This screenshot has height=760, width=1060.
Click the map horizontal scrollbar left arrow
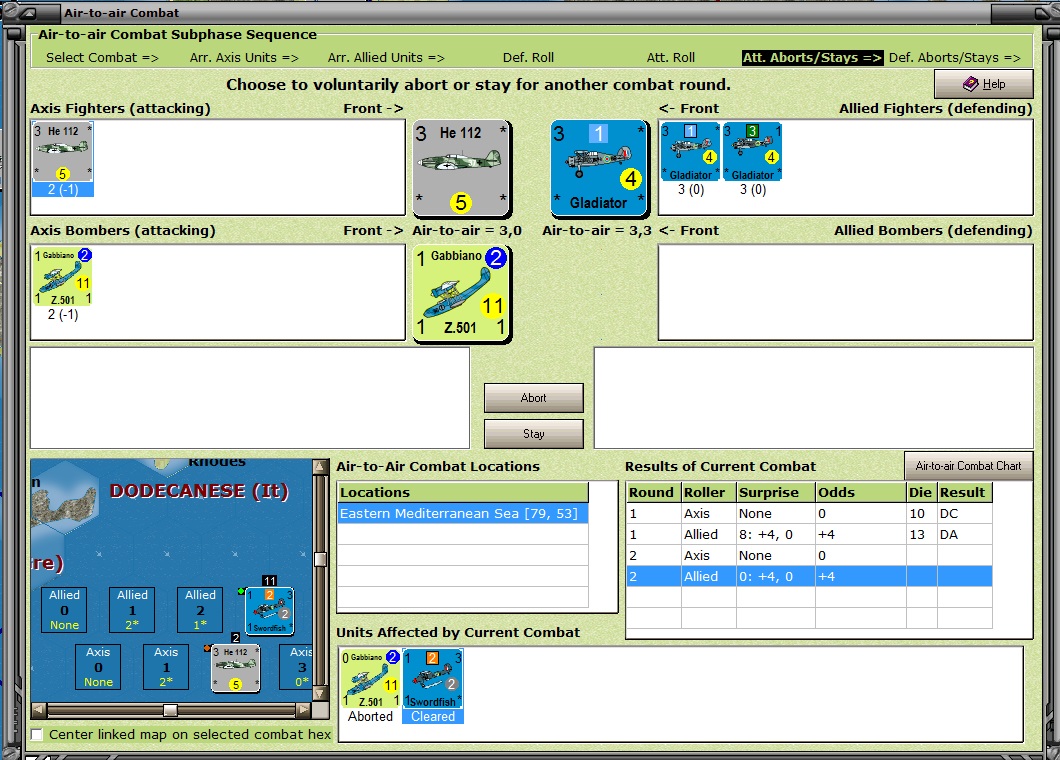tap(39, 710)
